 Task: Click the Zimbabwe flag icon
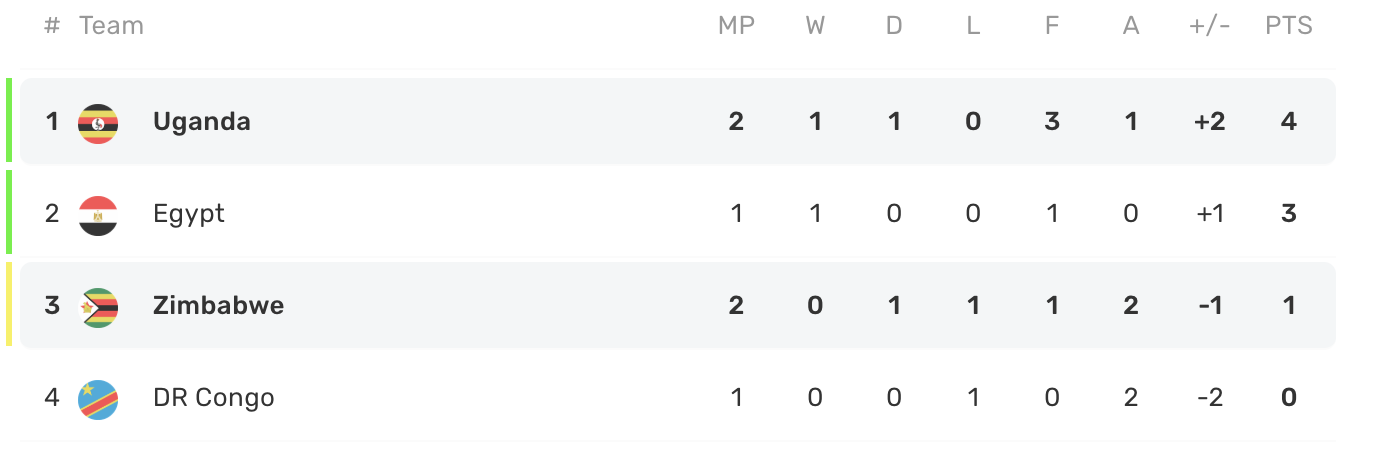point(98,306)
